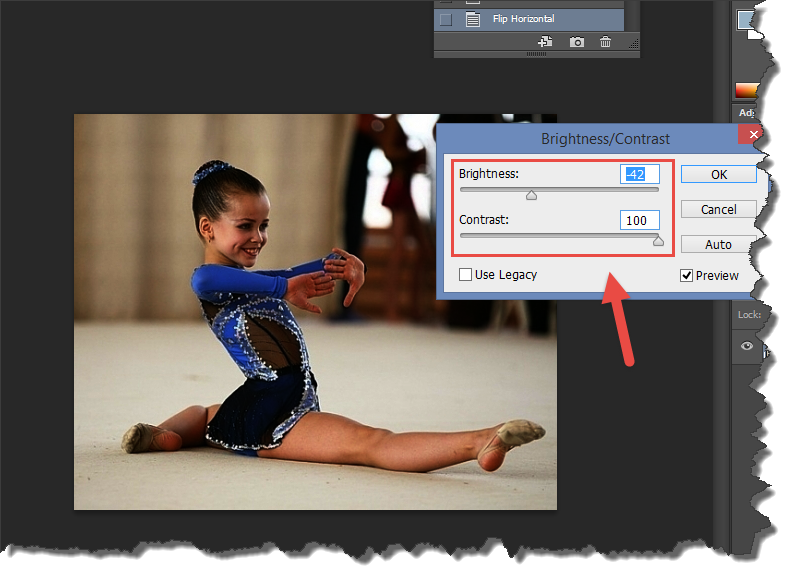Click the orange gradient swatch
Image resolution: width=796 pixels, height=581 pixels.
(746, 90)
